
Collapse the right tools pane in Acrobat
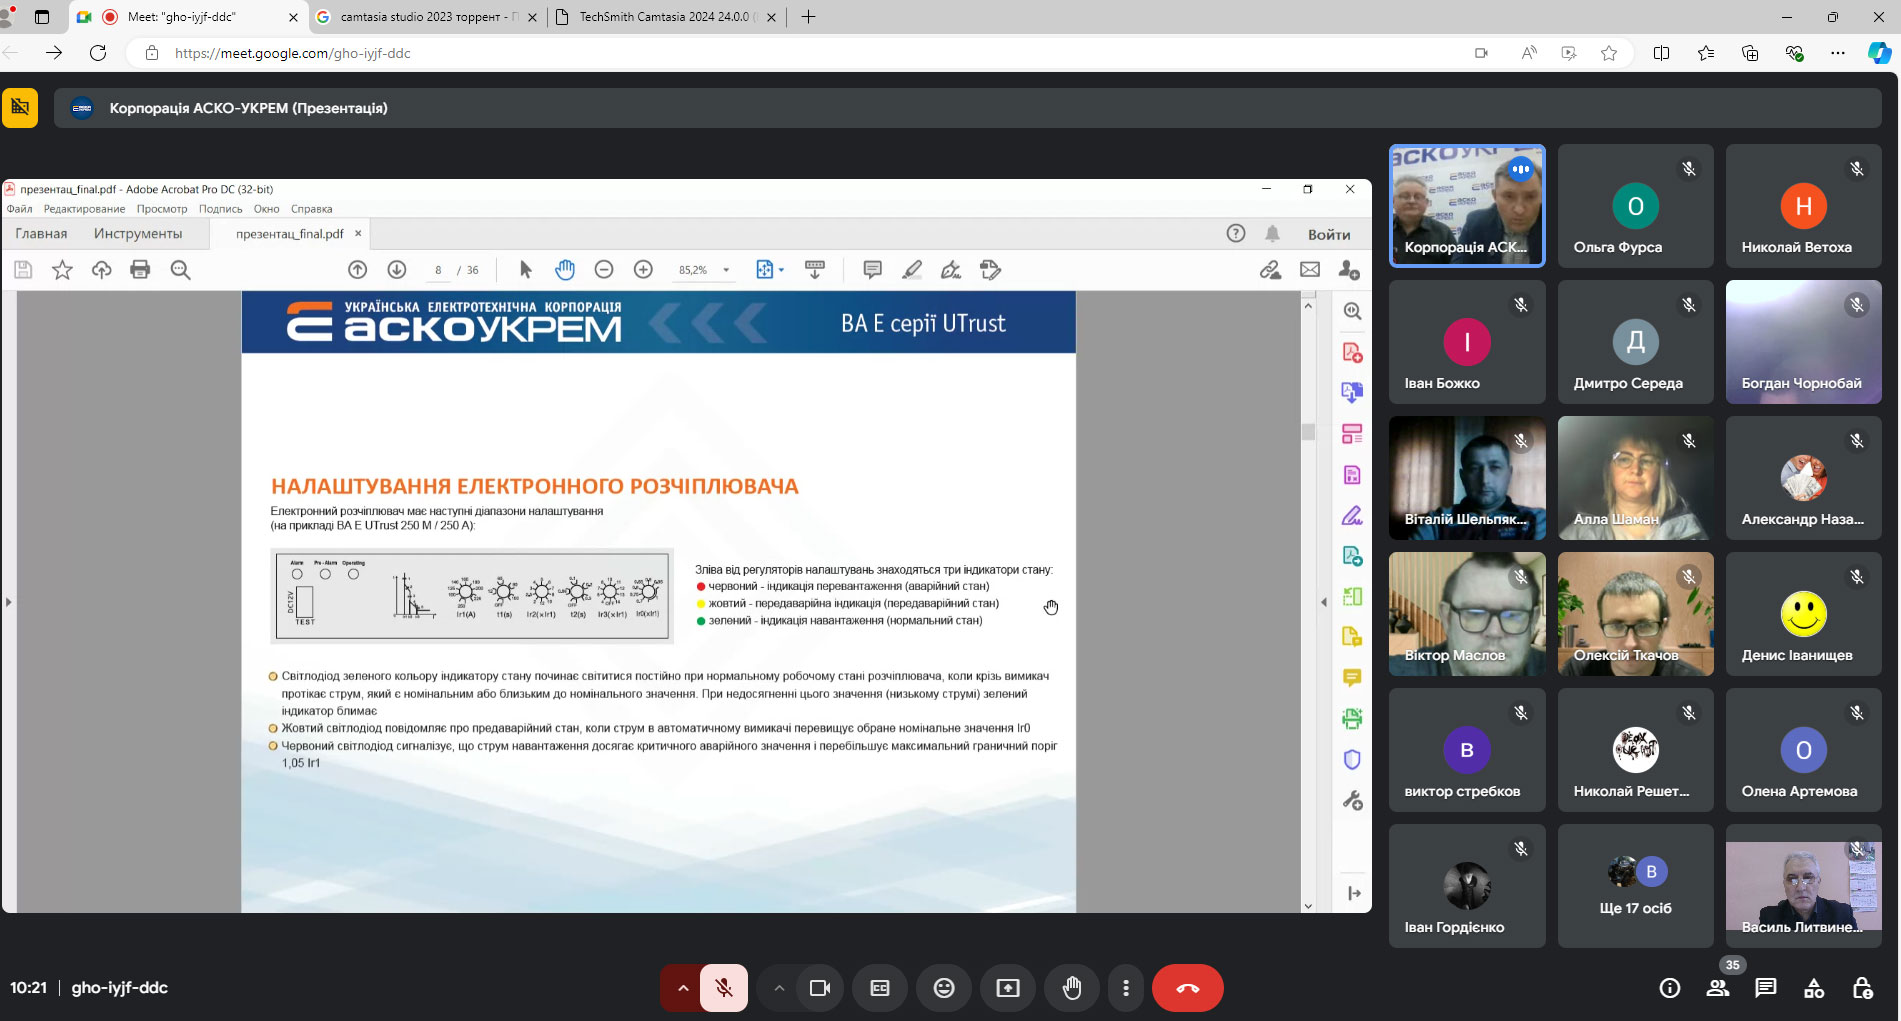pyautogui.click(x=1324, y=602)
